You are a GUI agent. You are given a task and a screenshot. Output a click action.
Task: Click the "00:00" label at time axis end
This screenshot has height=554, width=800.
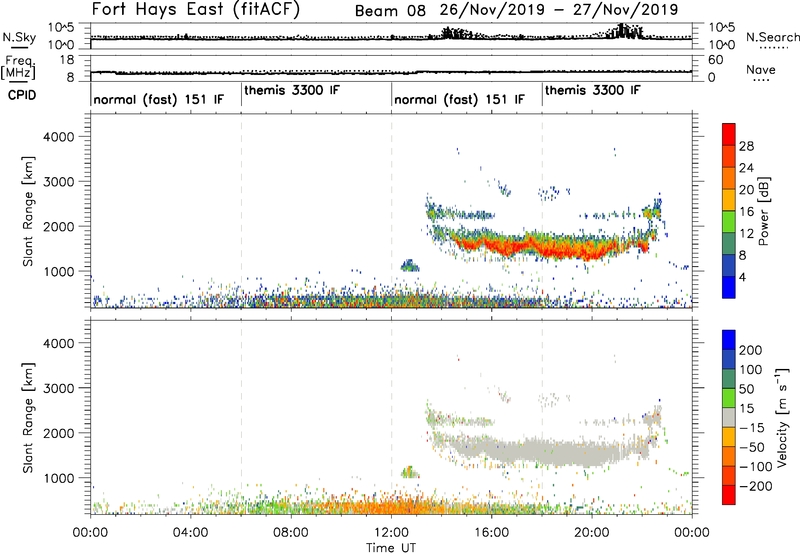click(692, 533)
